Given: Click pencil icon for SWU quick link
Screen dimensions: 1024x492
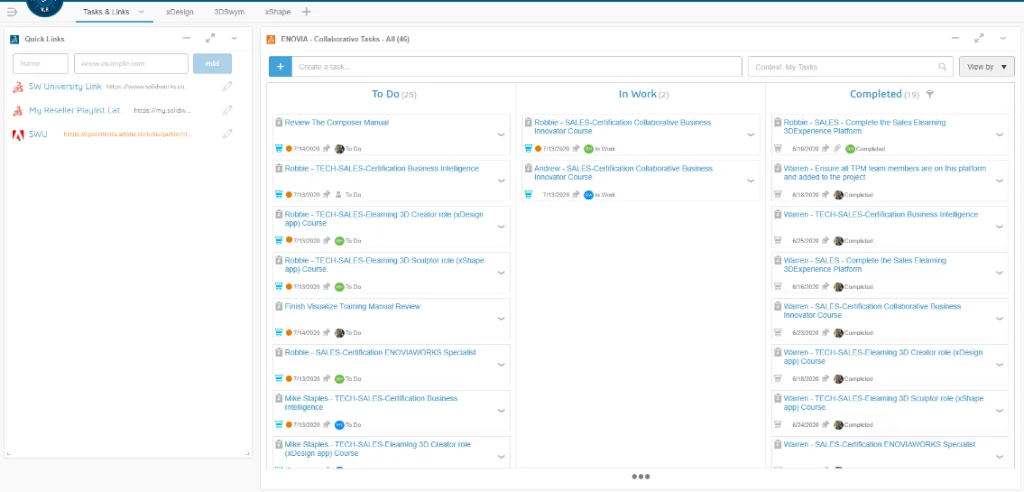Looking at the screenshot, I should click(x=227, y=134).
